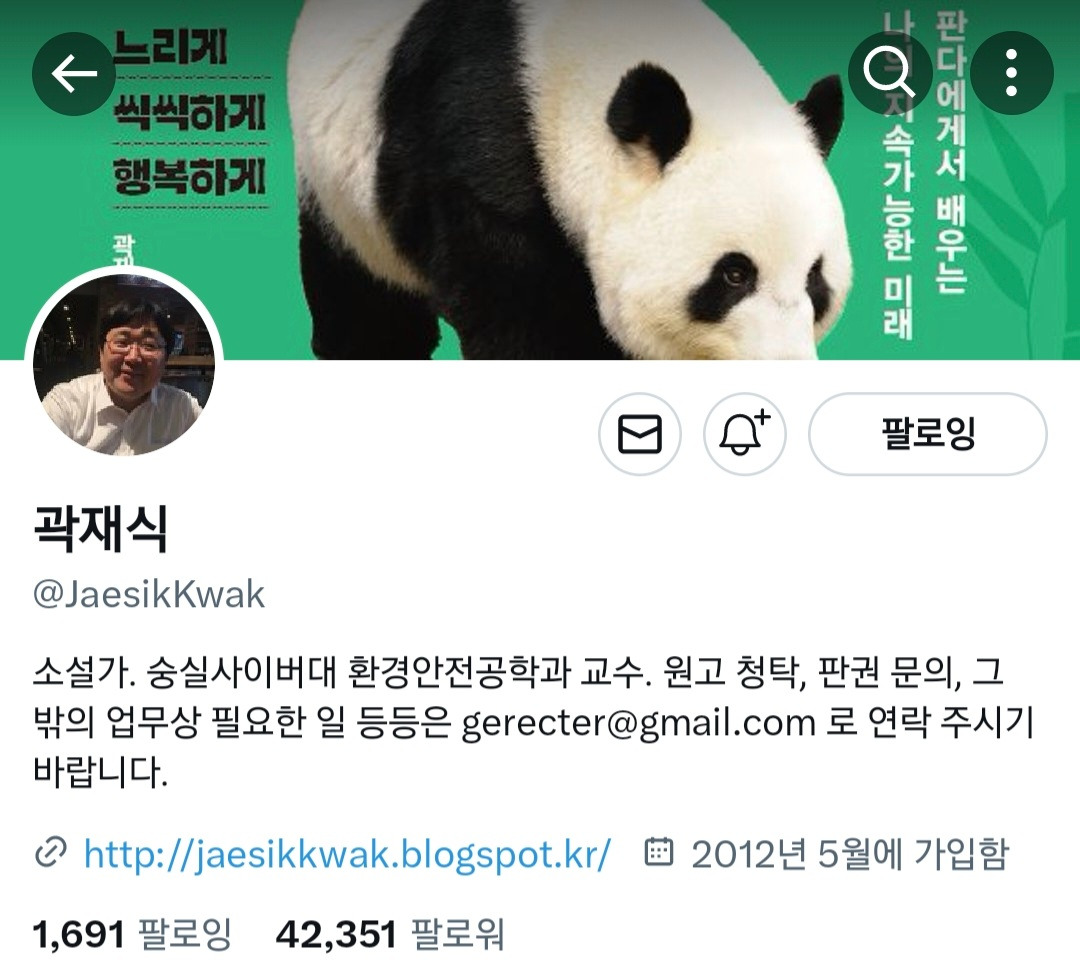Tap the calendar icon next to join date
Screen dimensions: 1080x973
658,852
